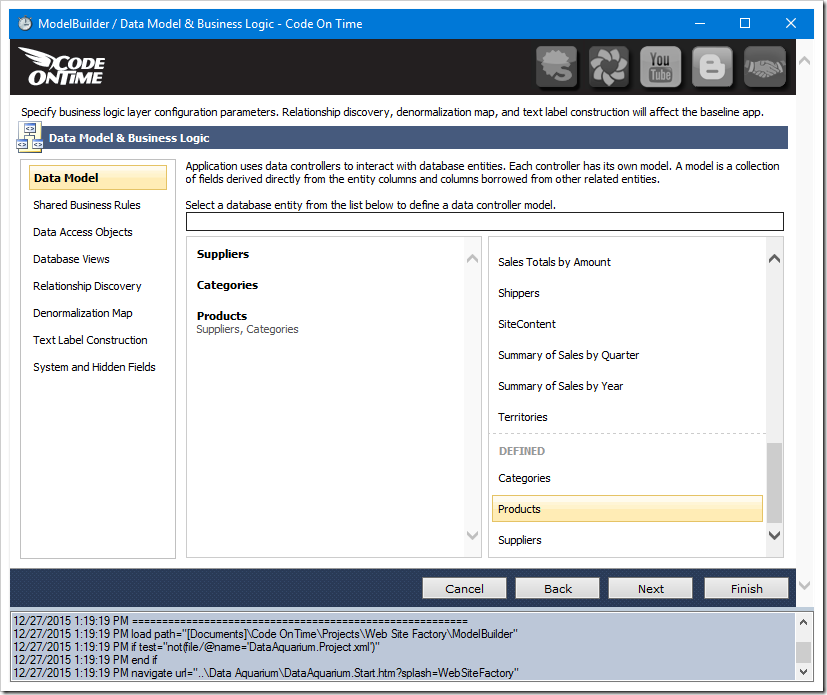
Task: Click the window title clock icon
Action: tap(25, 24)
